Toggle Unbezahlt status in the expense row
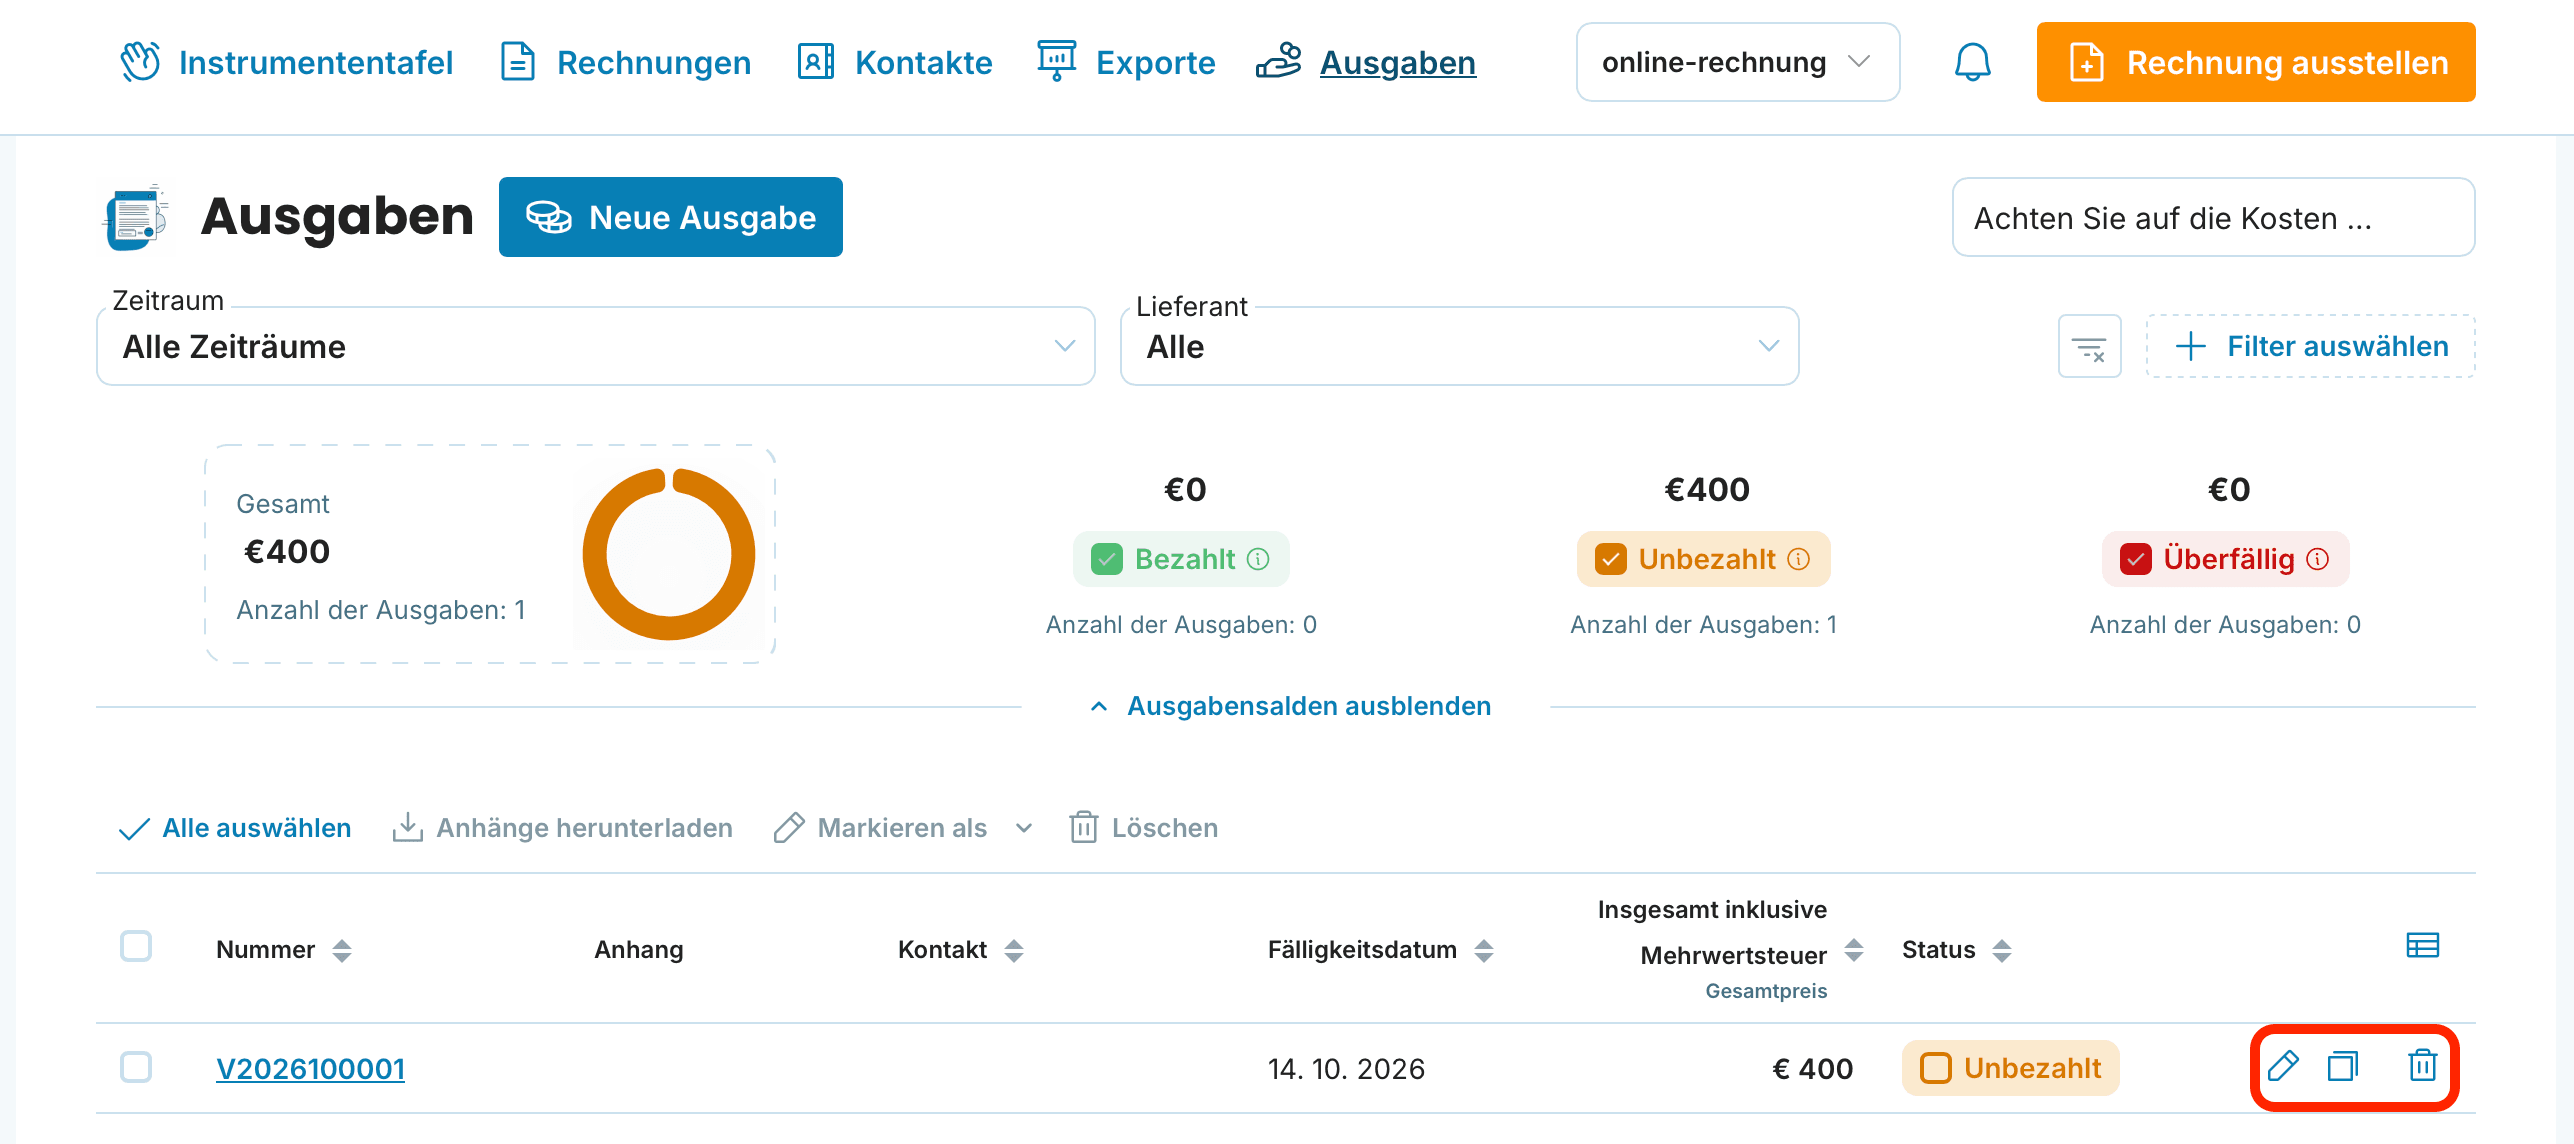This screenshot has height=1144, width=2574. click(2010, 1068)
